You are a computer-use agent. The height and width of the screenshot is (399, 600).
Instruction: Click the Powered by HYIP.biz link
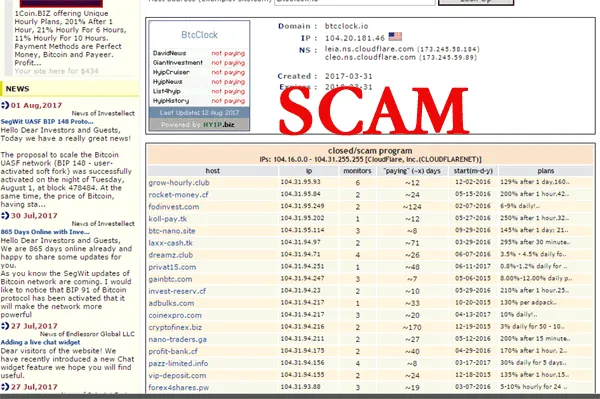199,125
